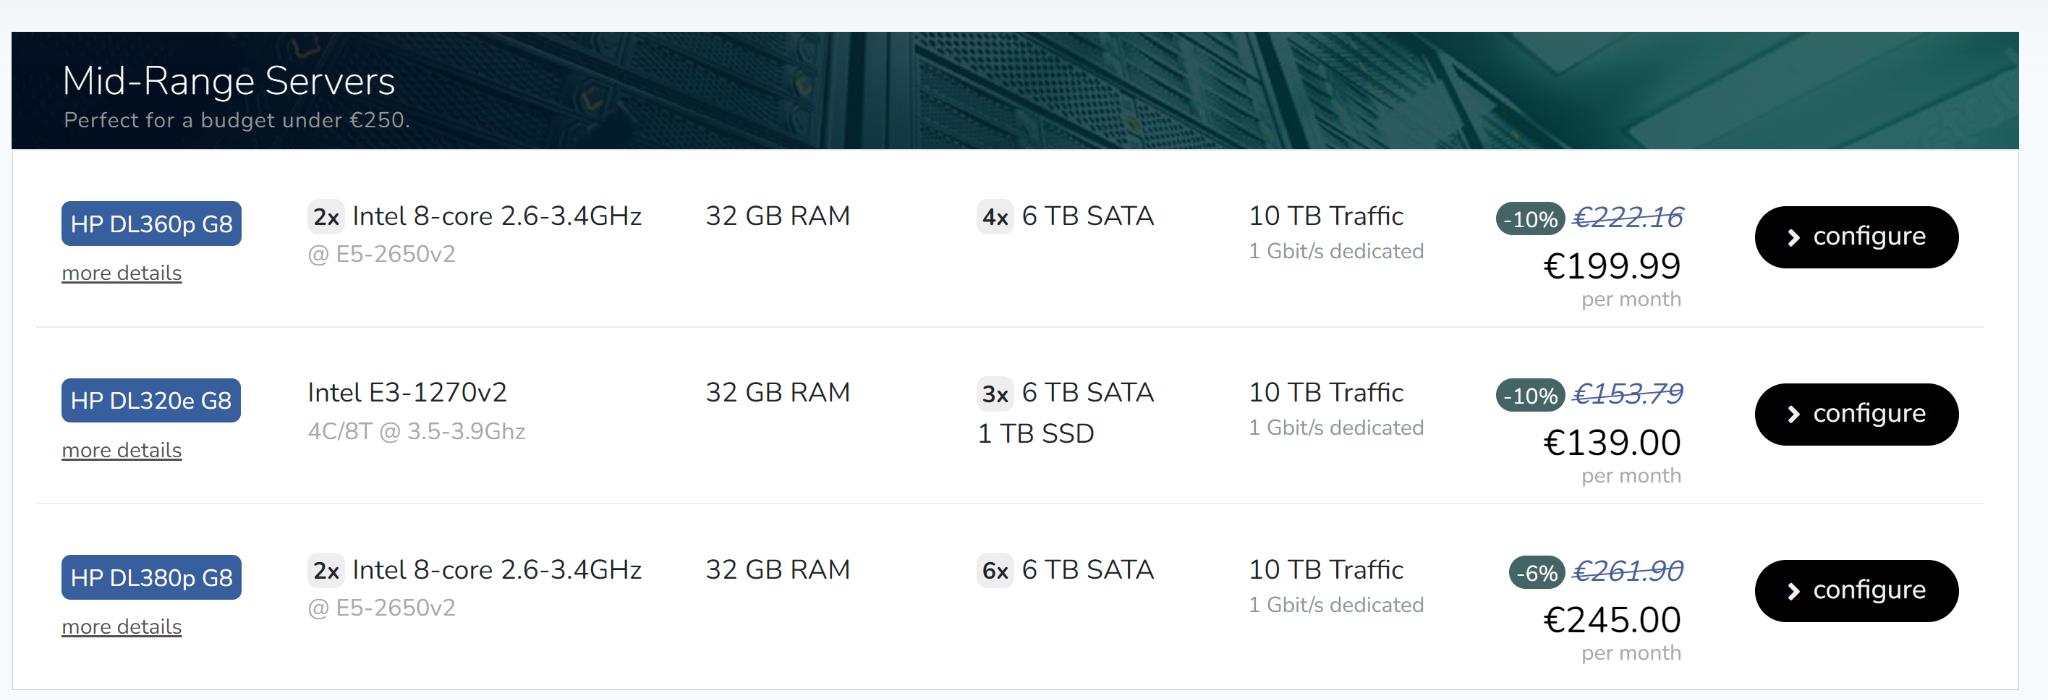Open more details for HP DL380p G8
Image resolution: width=2048 pixels, height=700 pixels.
point(122,627)
